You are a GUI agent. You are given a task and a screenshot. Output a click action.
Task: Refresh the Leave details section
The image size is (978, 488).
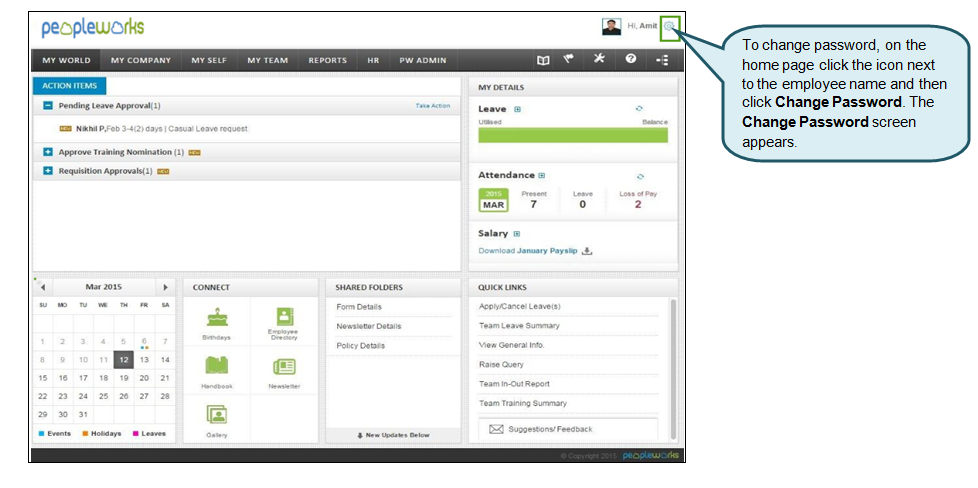click(x=639, y=108)
